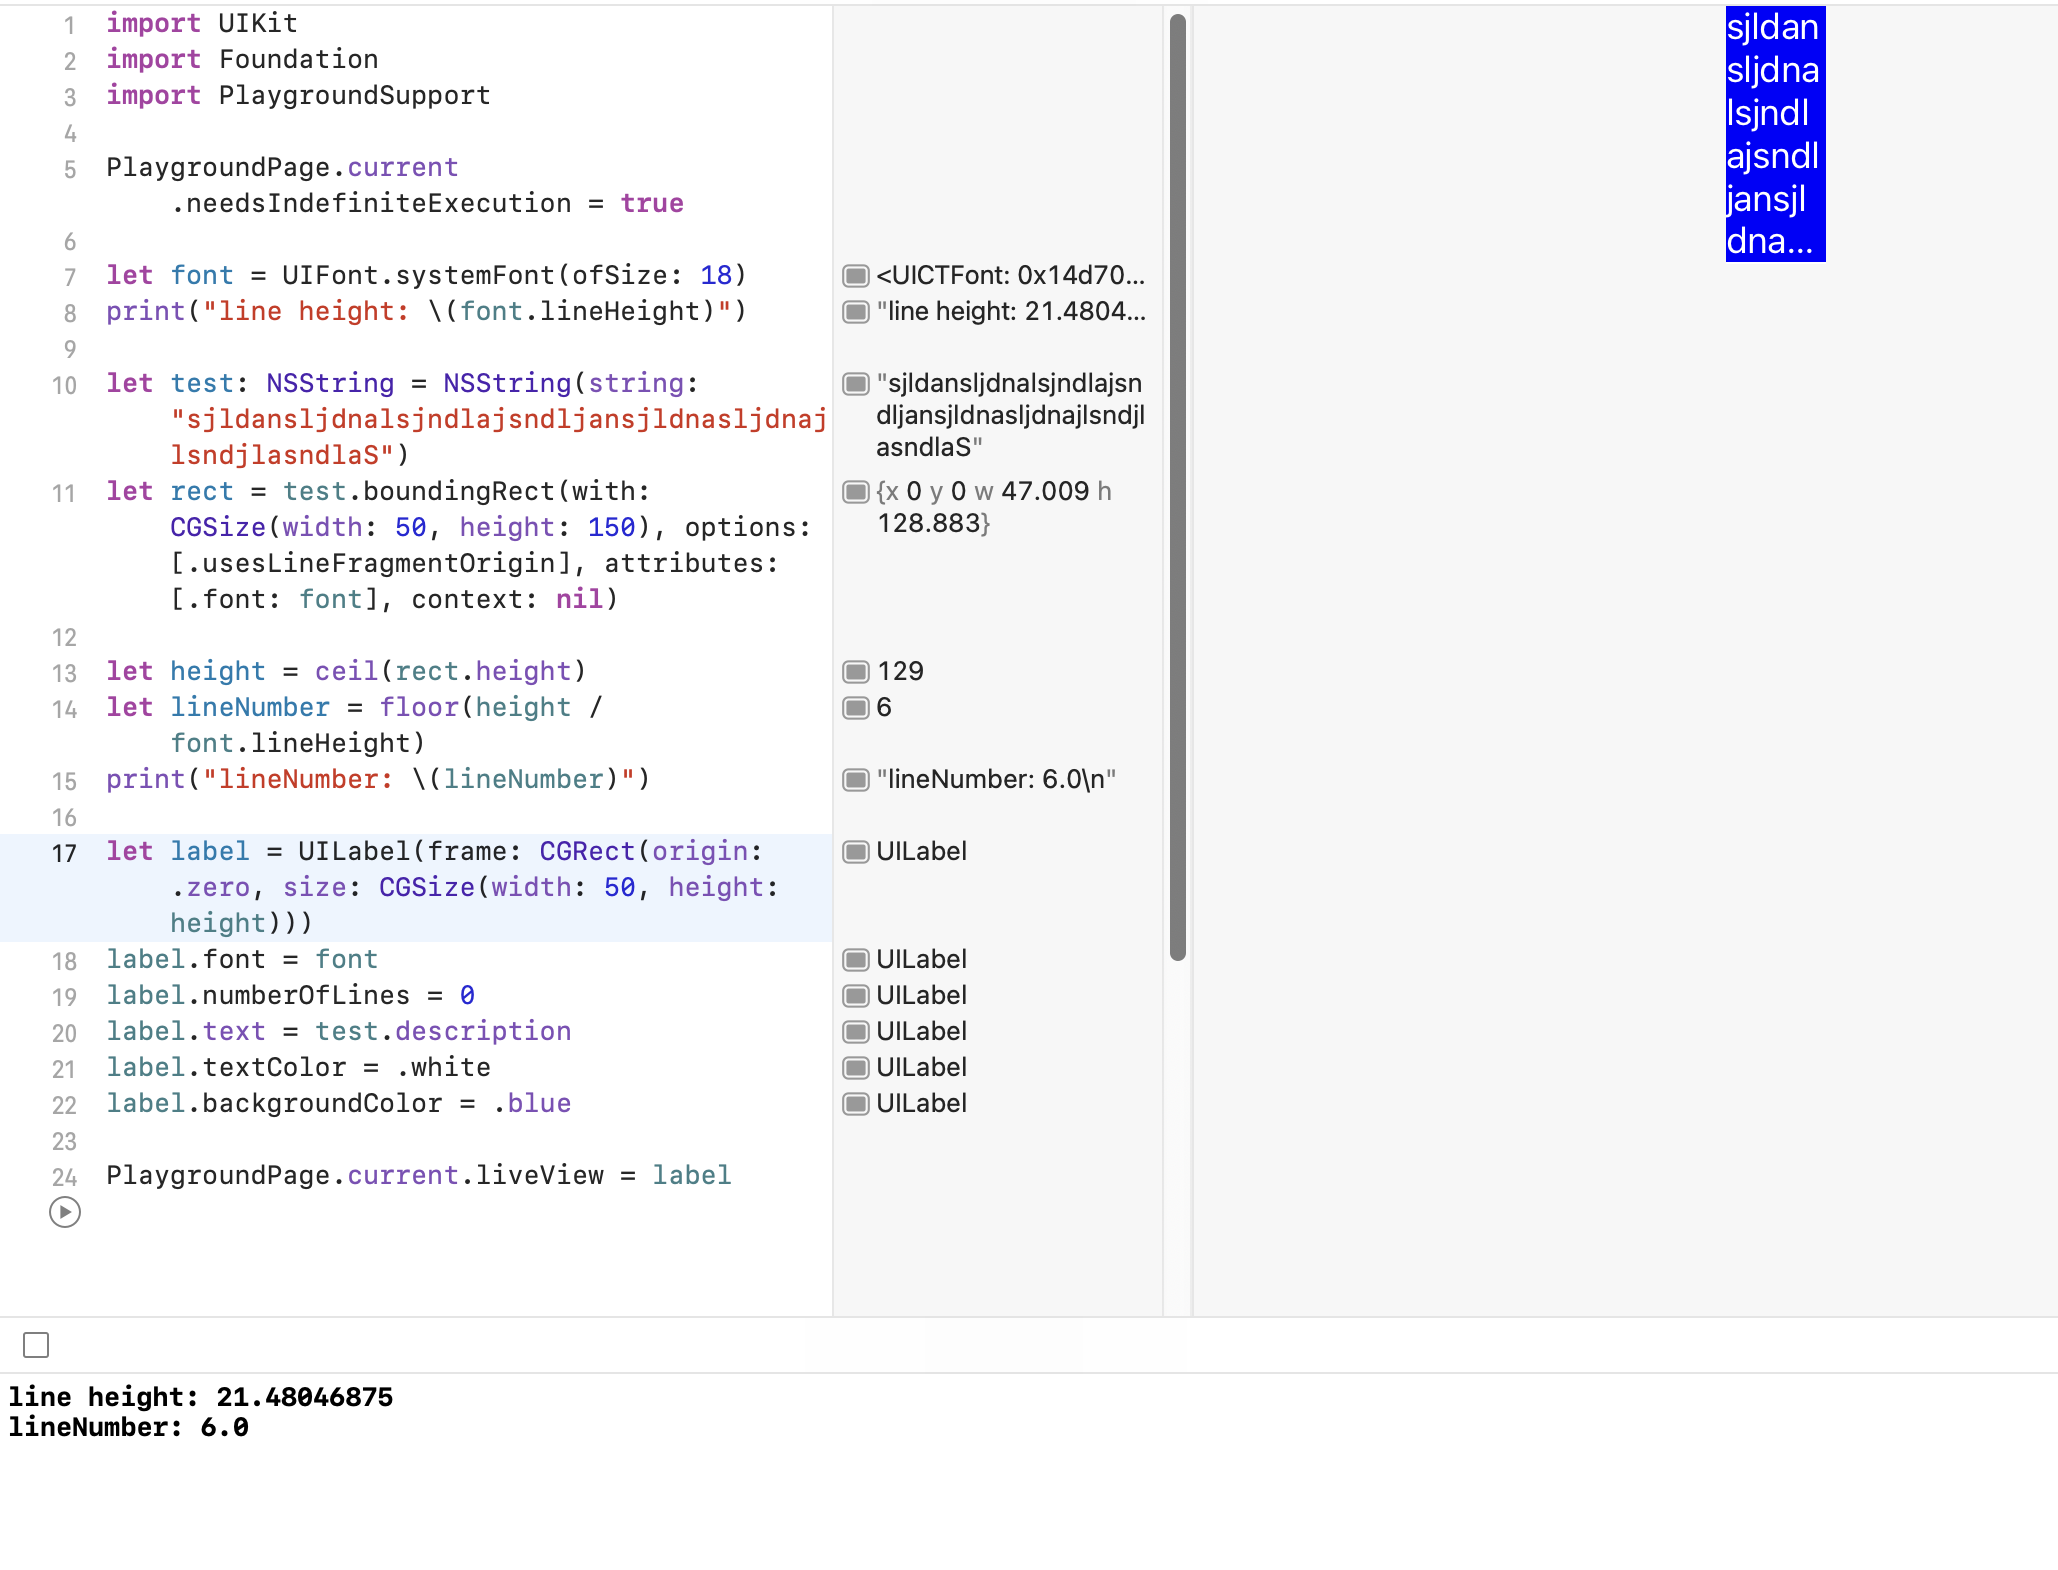Click Quick Look icon beside UICTFont result
The height and width of the screenshot is (1570, 2058).
pos(855,275)
